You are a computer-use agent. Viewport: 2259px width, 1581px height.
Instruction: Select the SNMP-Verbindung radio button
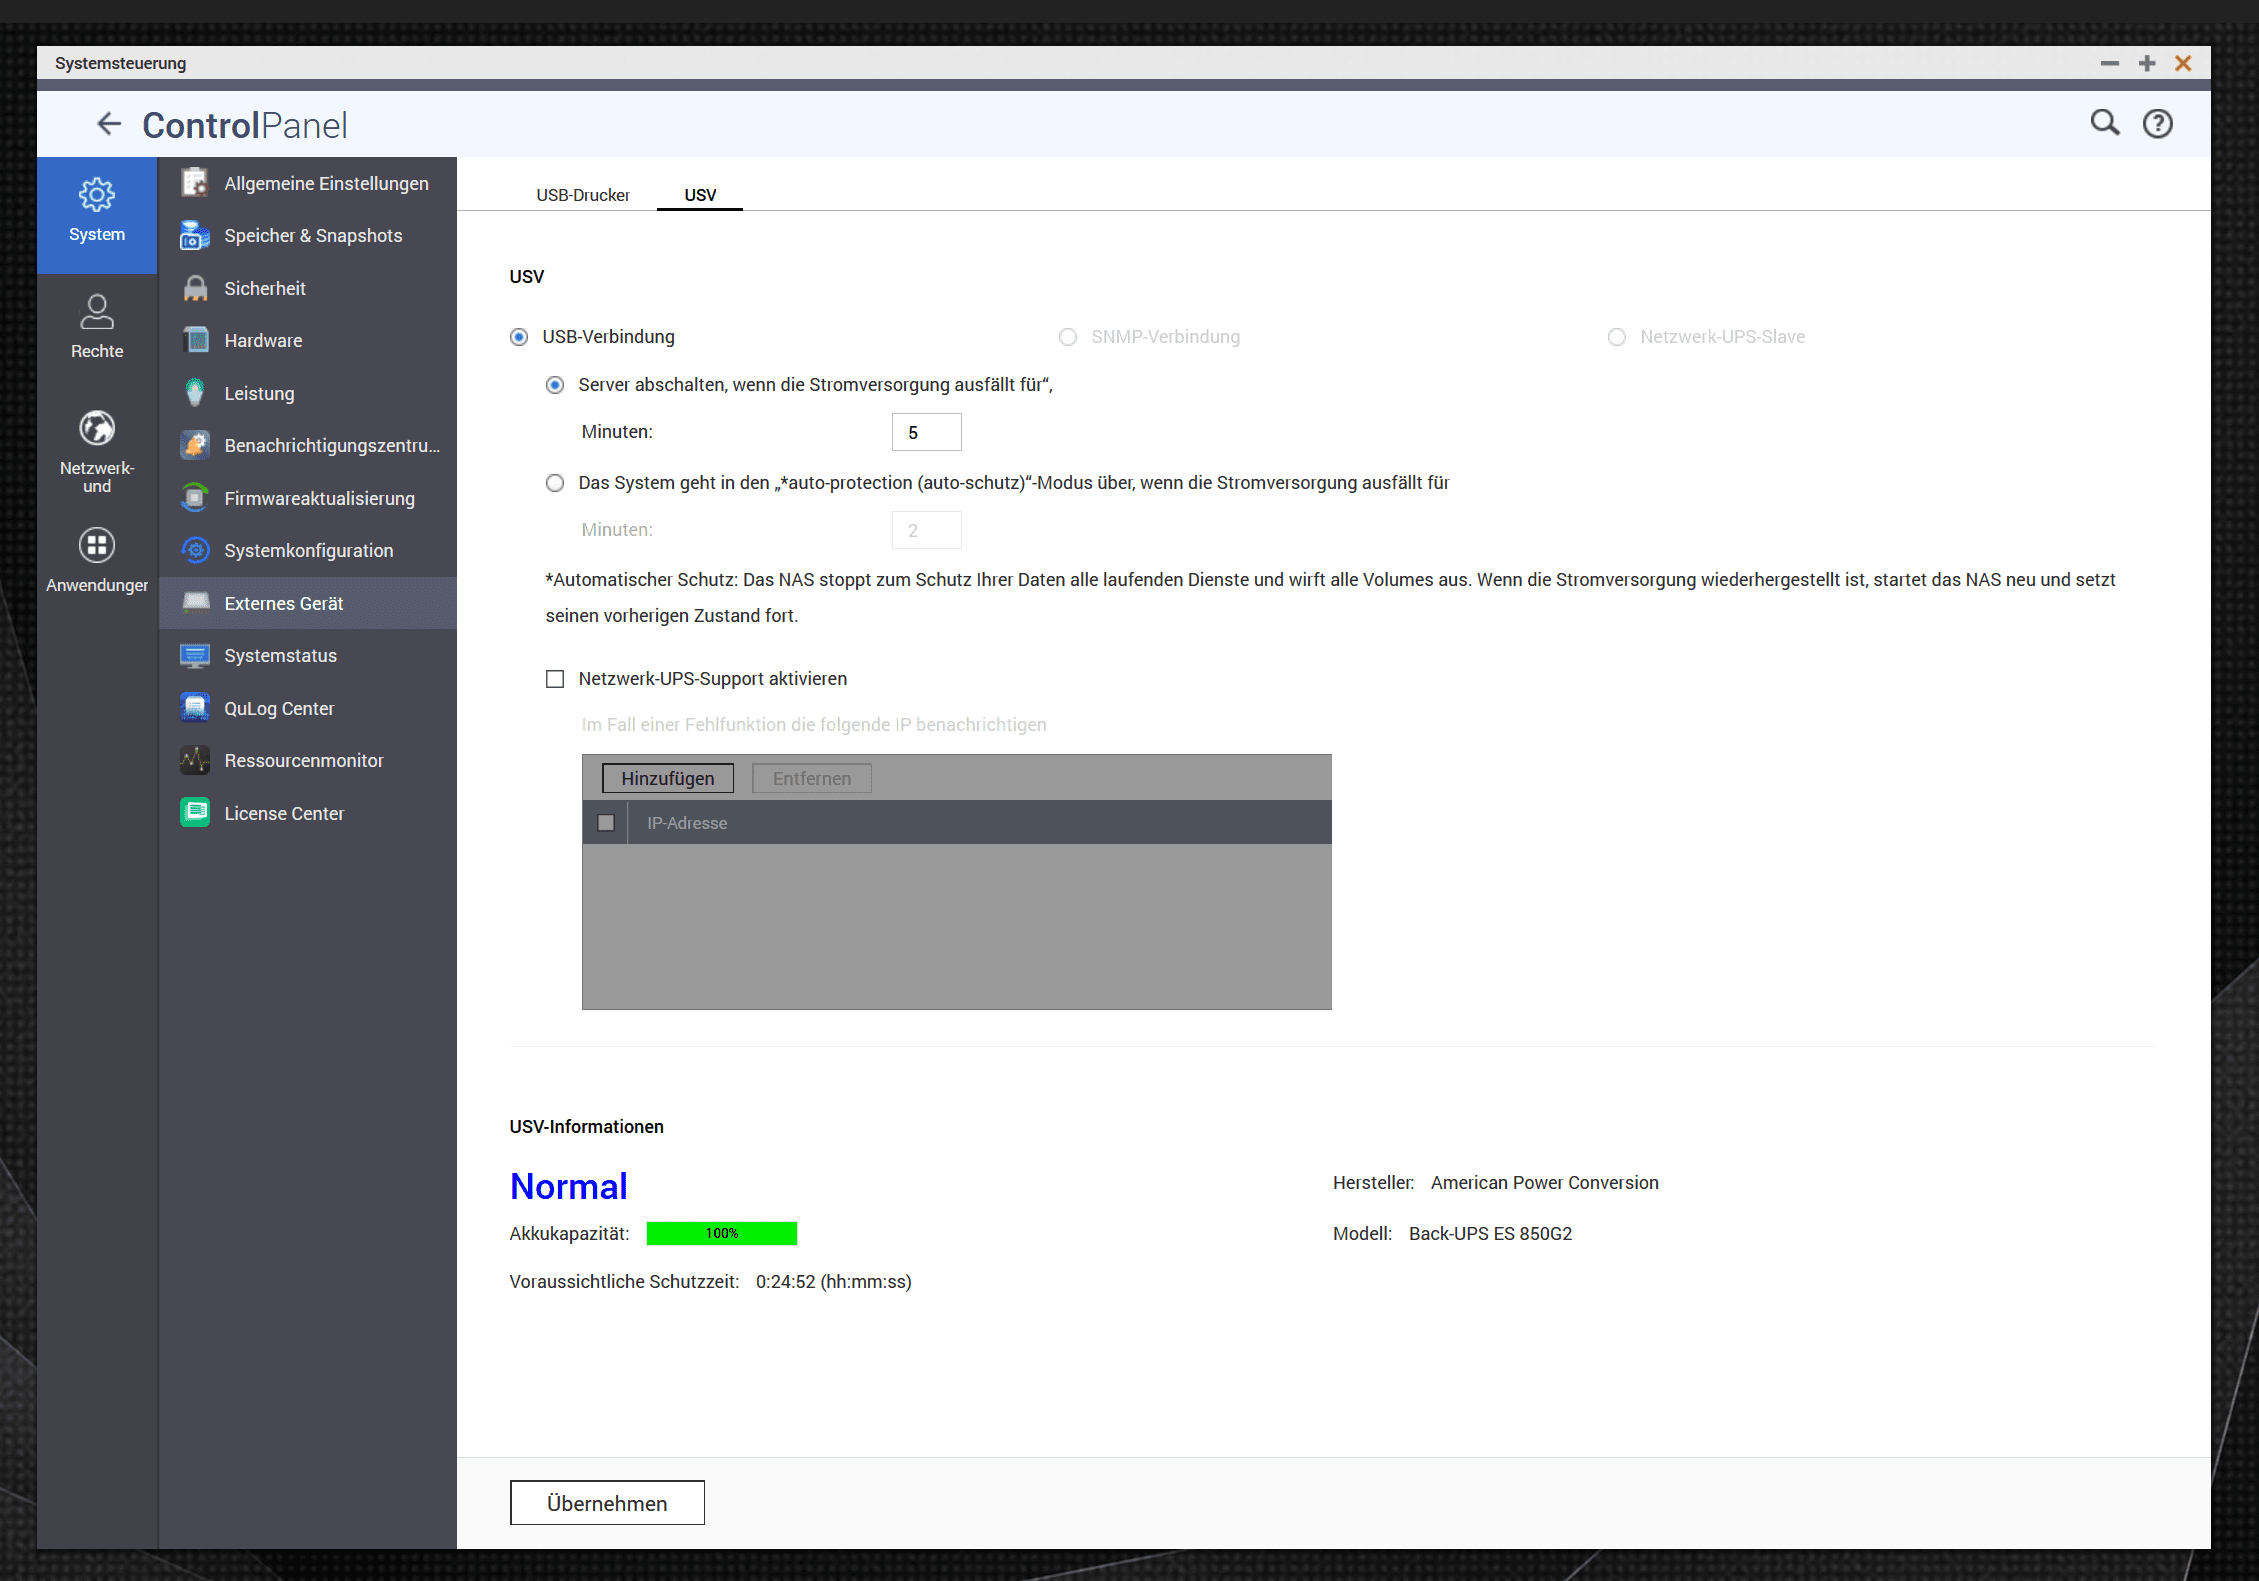tap(1068, 337)
